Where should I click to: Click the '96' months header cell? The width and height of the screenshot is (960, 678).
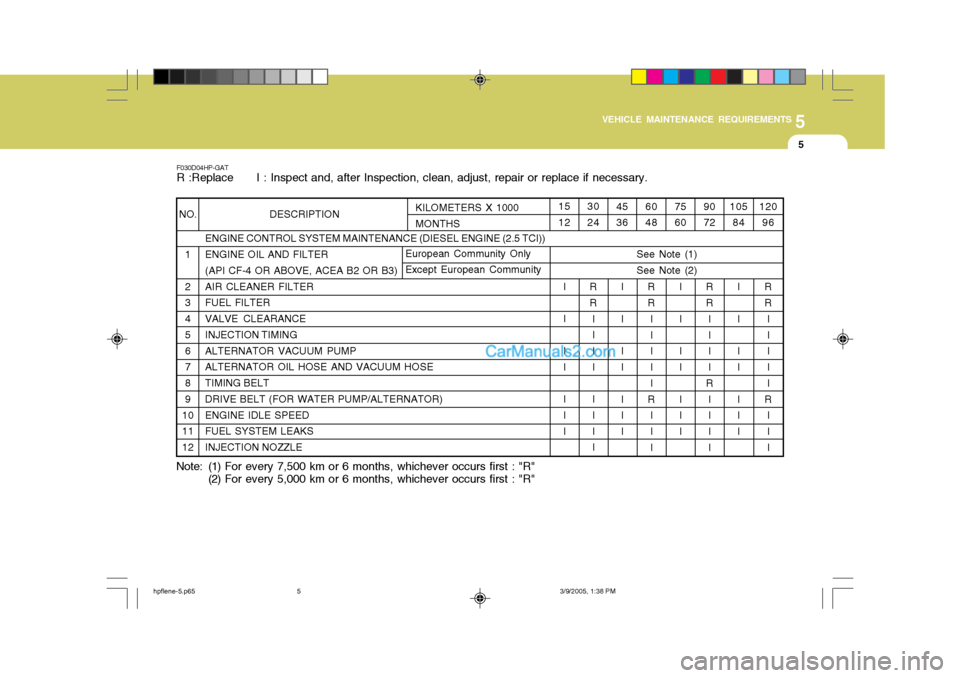tap(768, 222)
